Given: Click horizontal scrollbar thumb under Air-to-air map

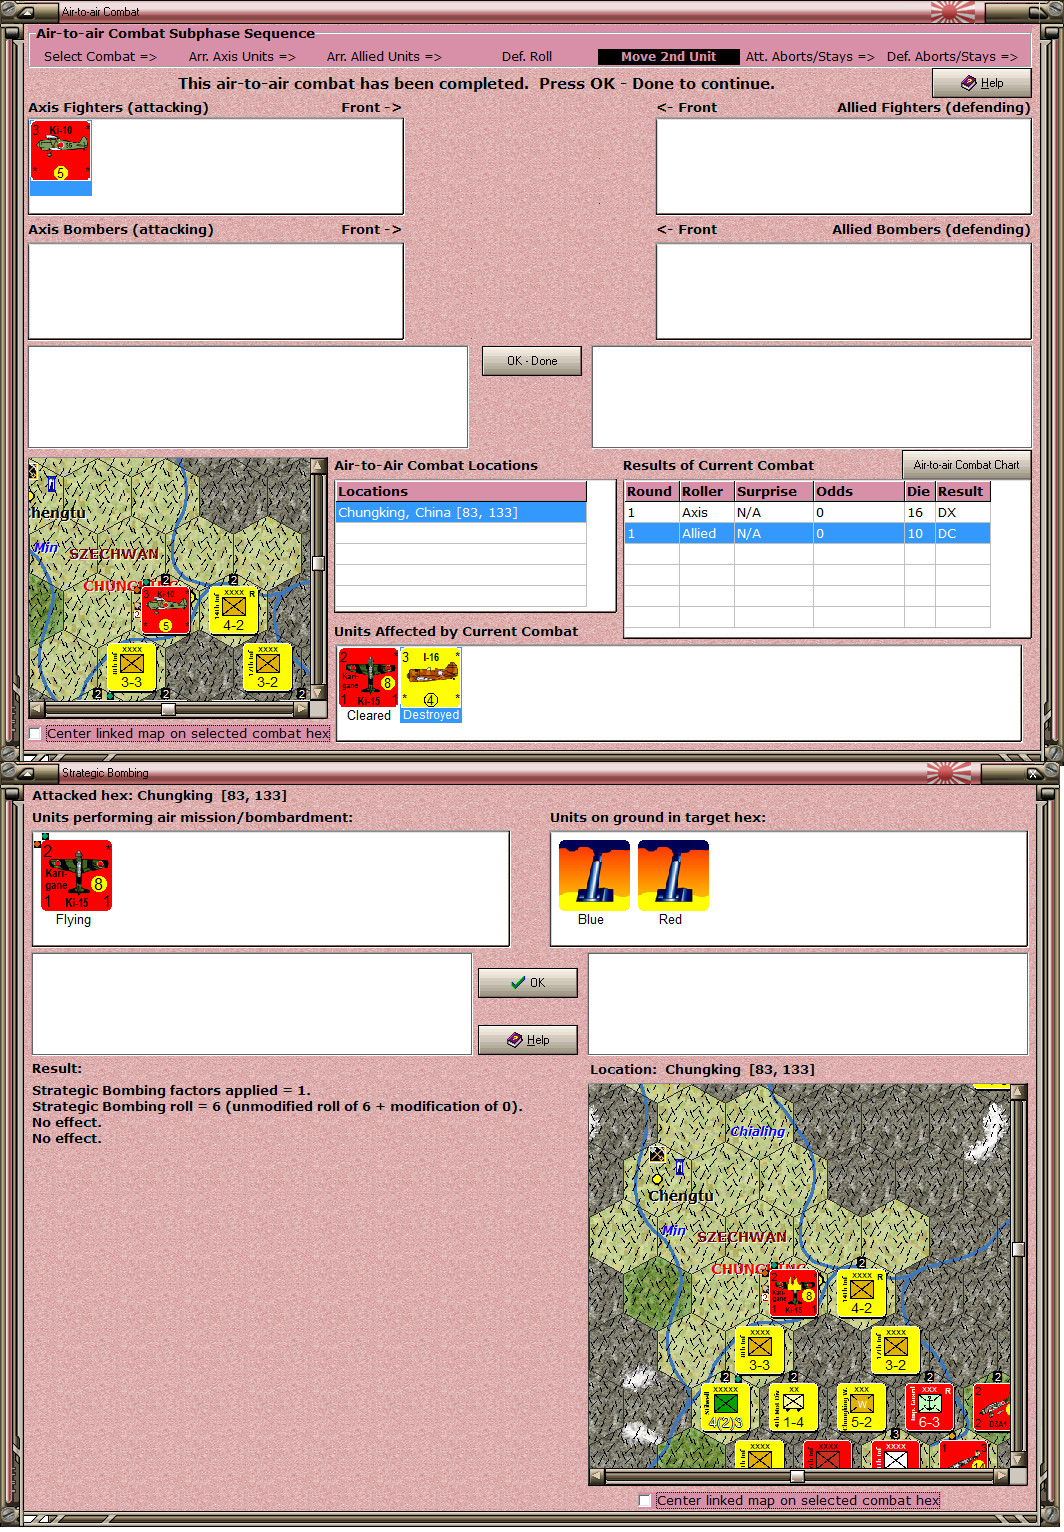Looking at the screenshot, I should (168, 709).
